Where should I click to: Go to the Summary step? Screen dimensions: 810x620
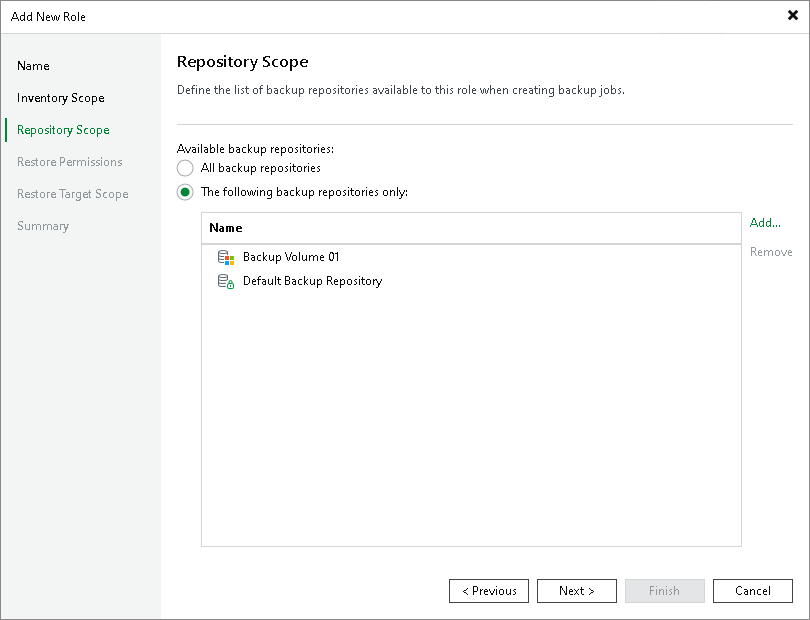(43, 226)
